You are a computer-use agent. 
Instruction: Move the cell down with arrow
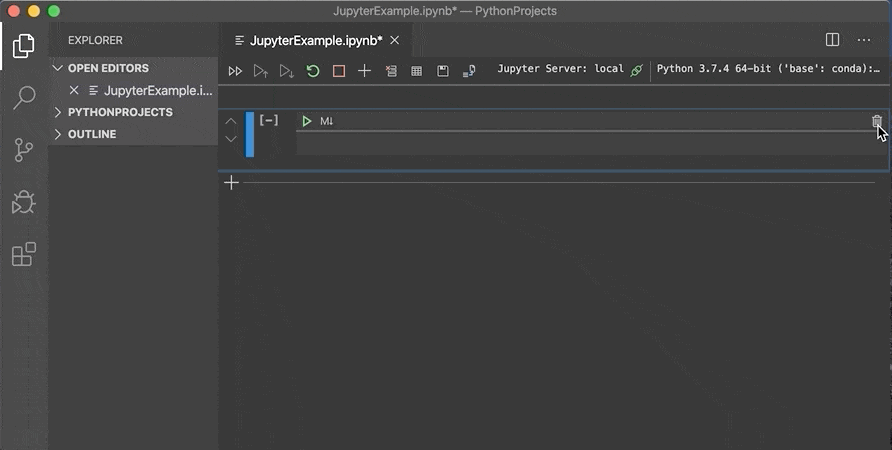tap(230, 138)
